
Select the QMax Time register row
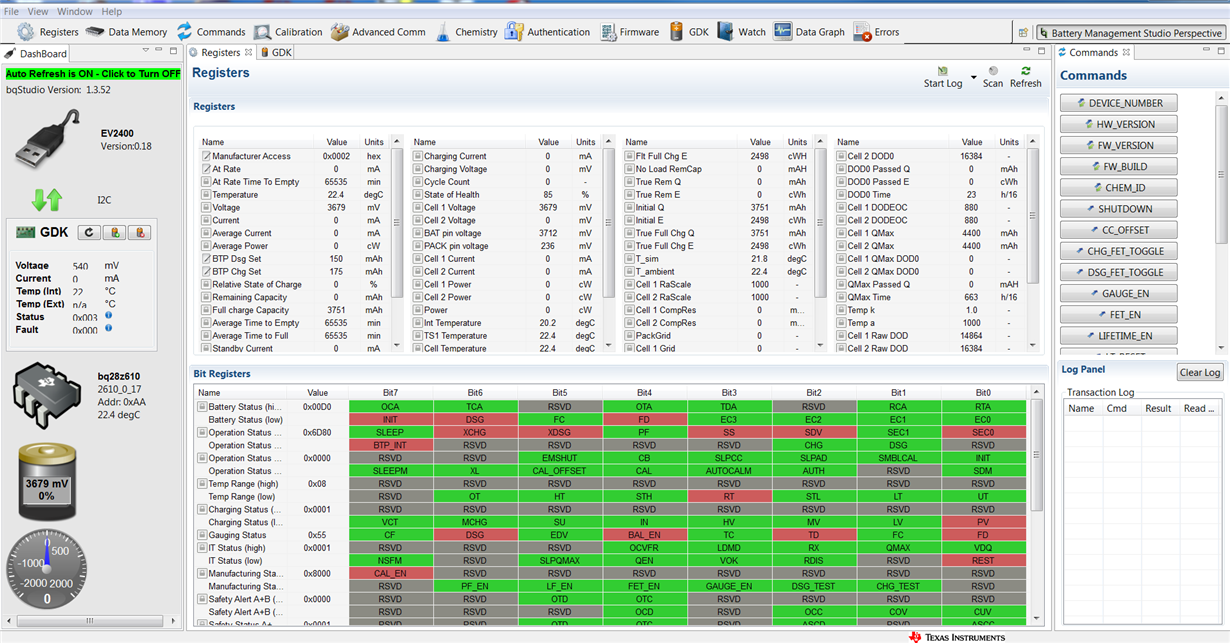(x=930, y=297)
